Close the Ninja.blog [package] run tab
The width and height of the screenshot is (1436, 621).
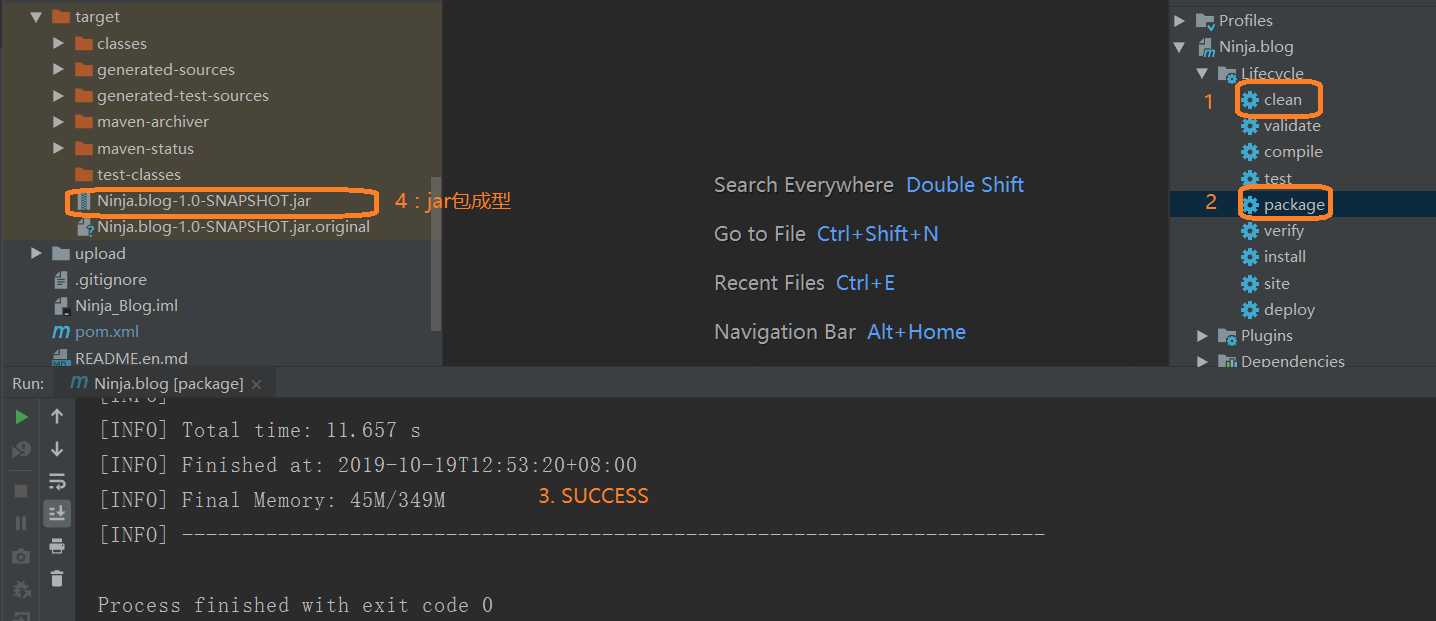[257, 384]
